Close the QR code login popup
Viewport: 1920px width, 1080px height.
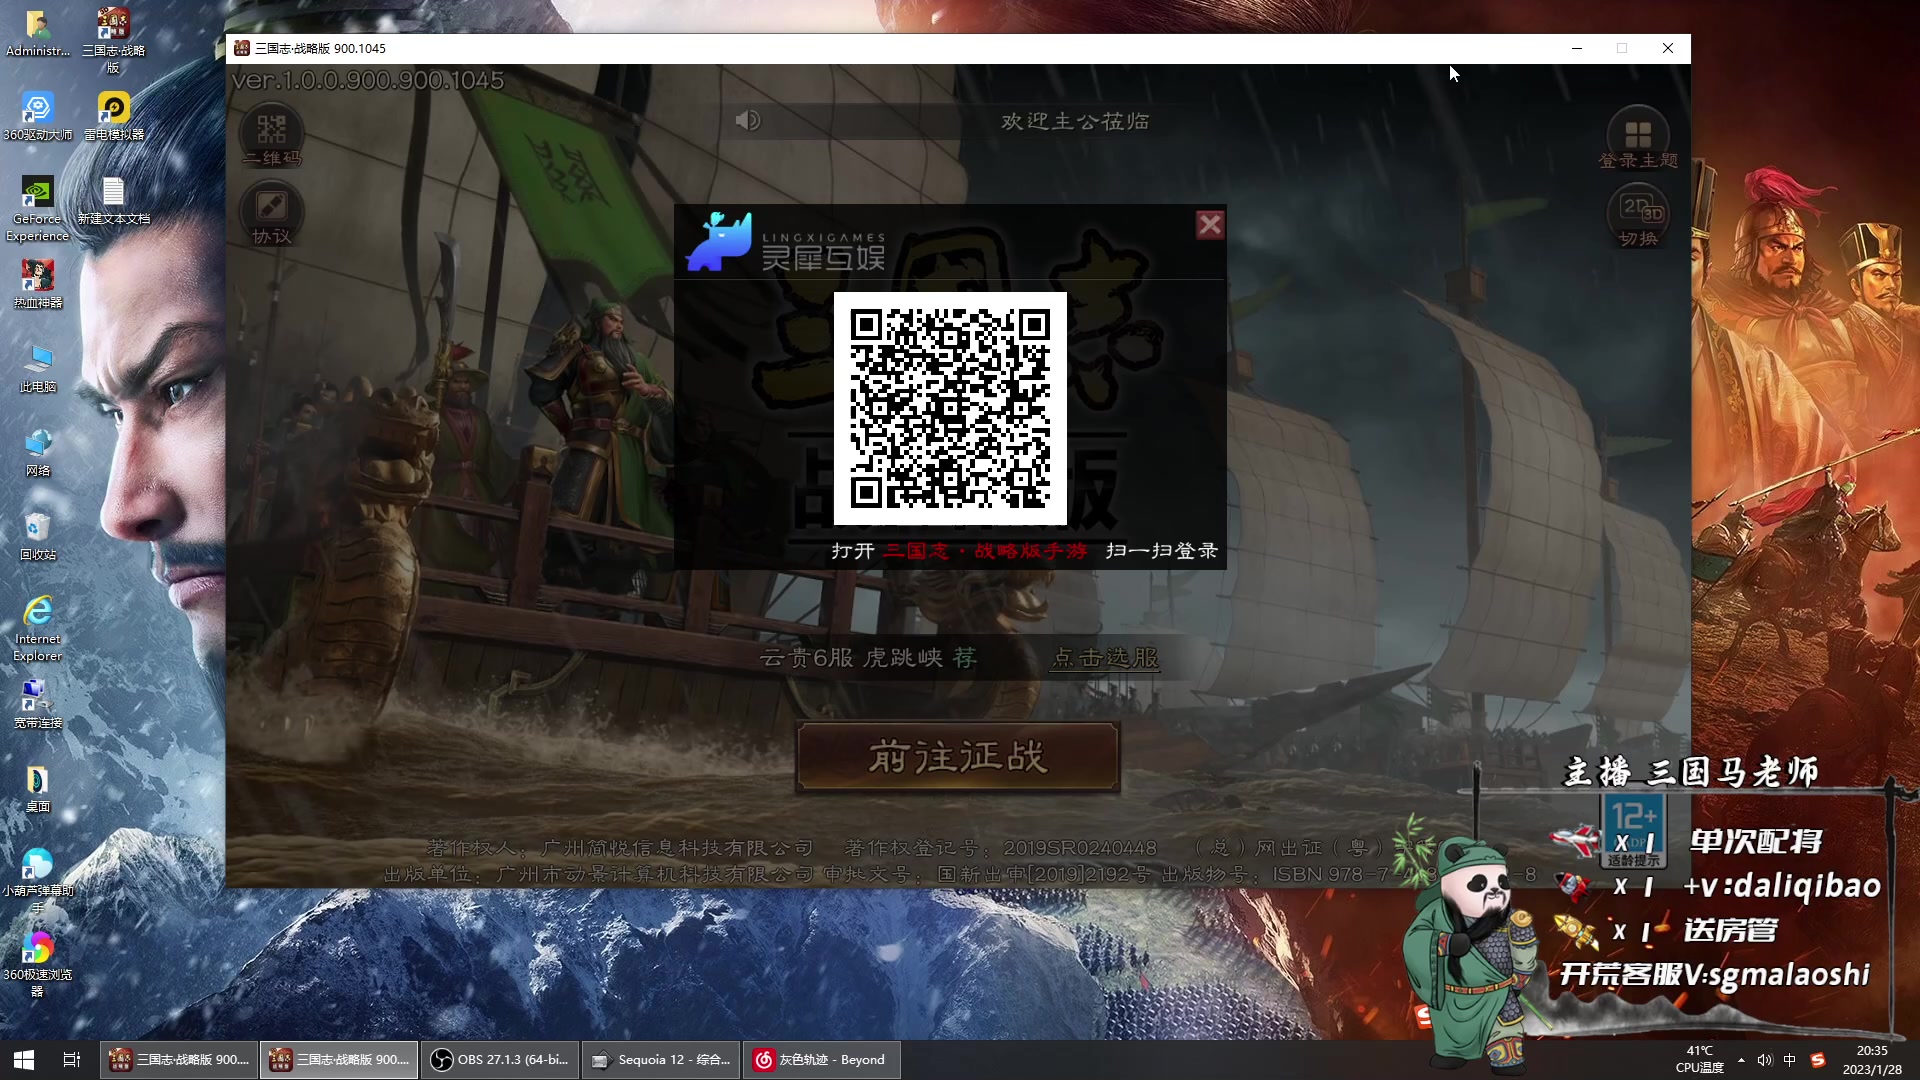click(1209, 225)
